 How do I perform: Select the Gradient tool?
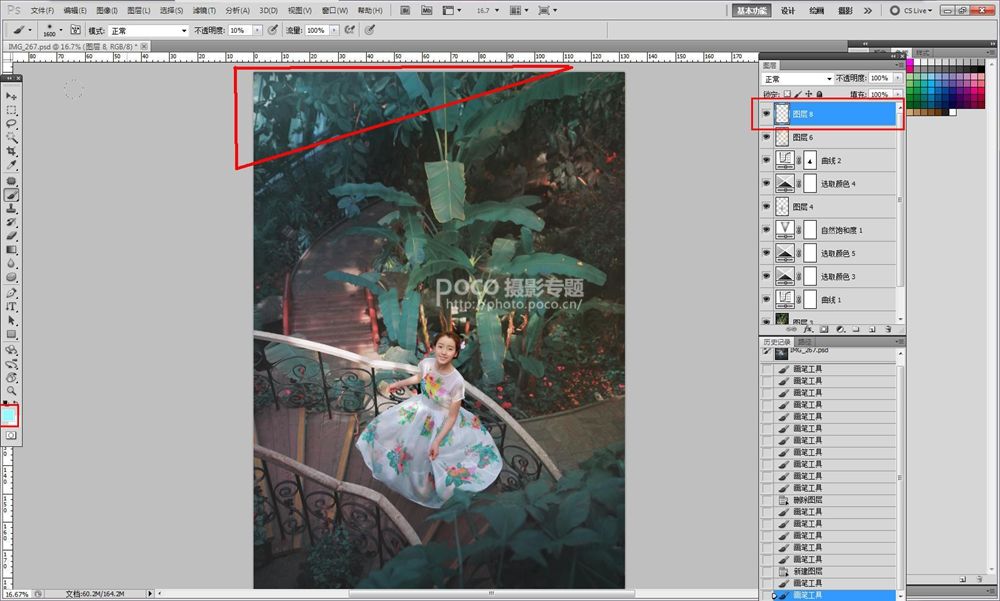click(x=11, y=249)
